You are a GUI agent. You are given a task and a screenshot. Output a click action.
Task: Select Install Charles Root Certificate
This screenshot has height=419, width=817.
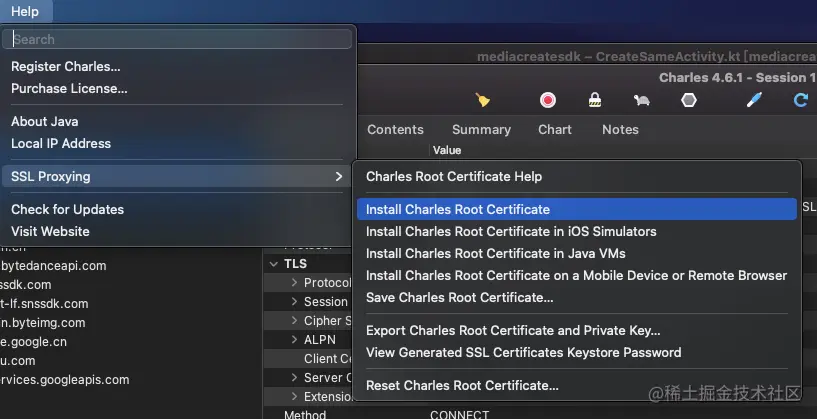pos(577,209)
